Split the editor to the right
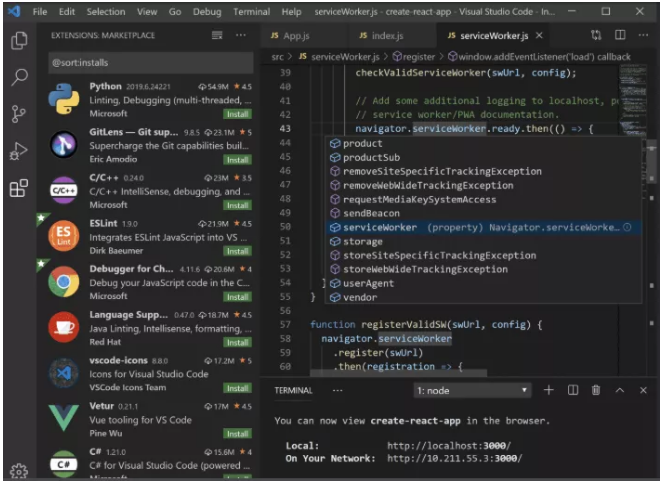Viewport: 666px width, 485px height. 620,35
